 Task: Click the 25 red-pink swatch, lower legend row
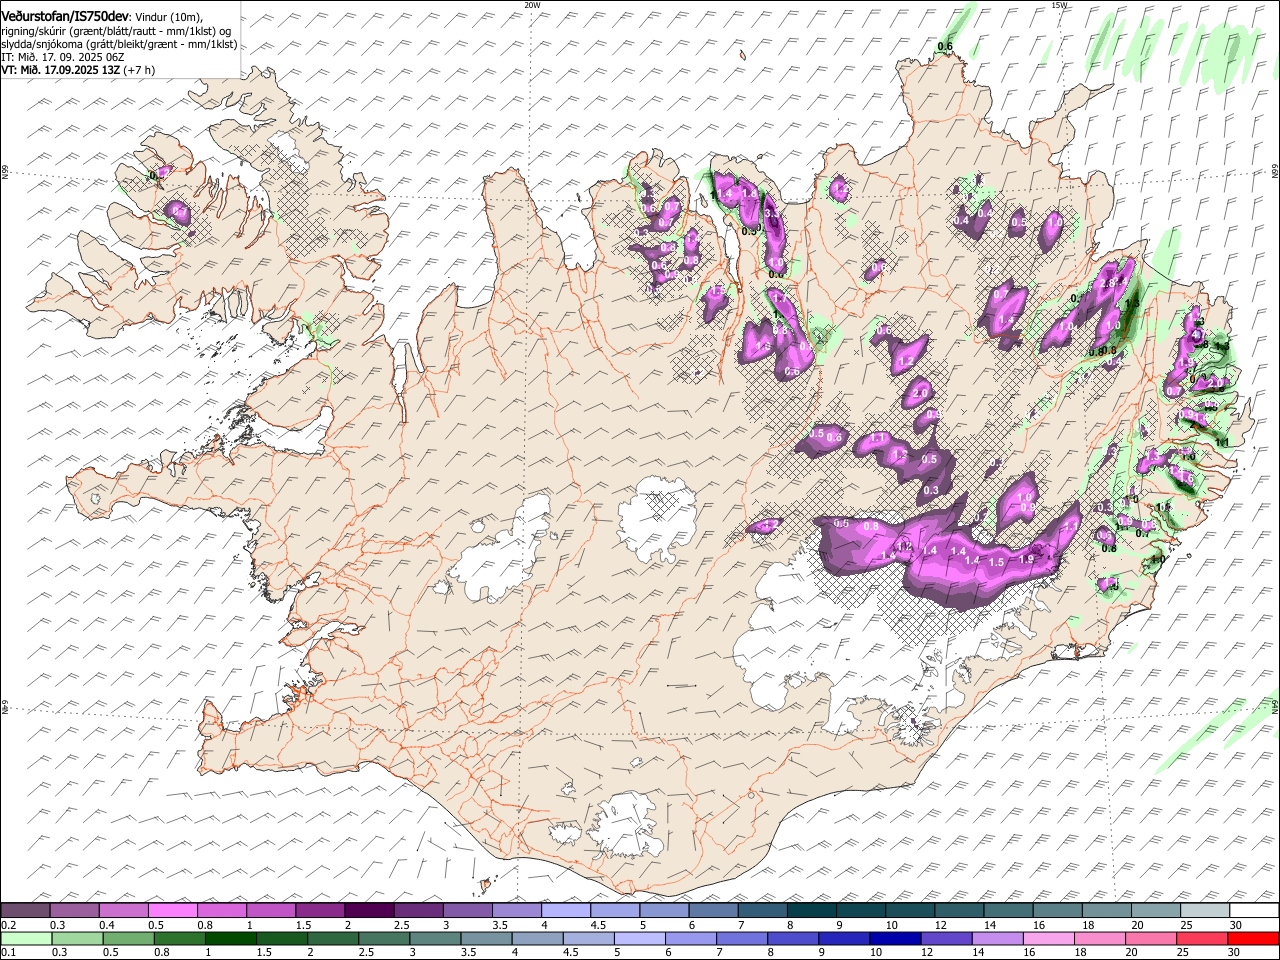tap(1201, 938)
